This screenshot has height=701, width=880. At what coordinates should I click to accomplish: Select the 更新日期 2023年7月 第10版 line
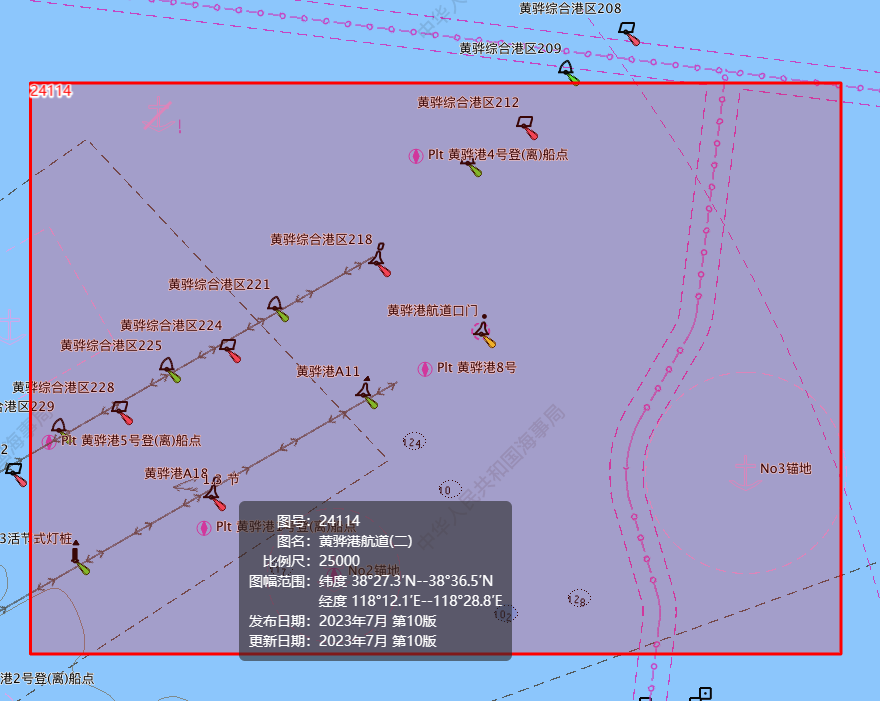[342, 641]
